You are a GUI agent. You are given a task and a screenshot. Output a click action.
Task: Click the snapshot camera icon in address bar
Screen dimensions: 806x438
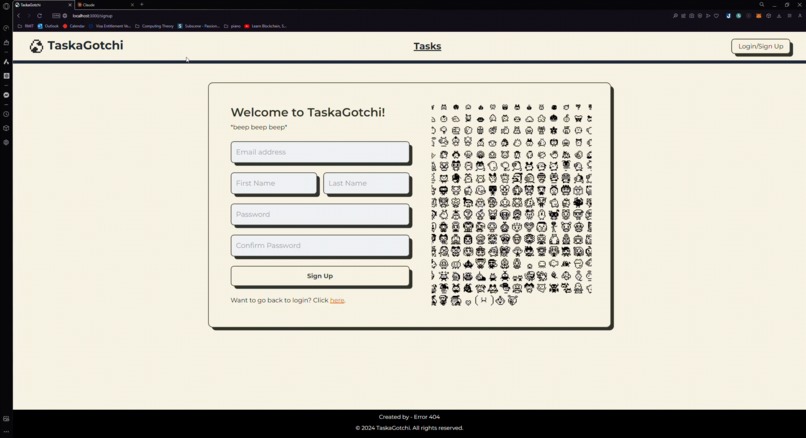[x=691, y=16]
